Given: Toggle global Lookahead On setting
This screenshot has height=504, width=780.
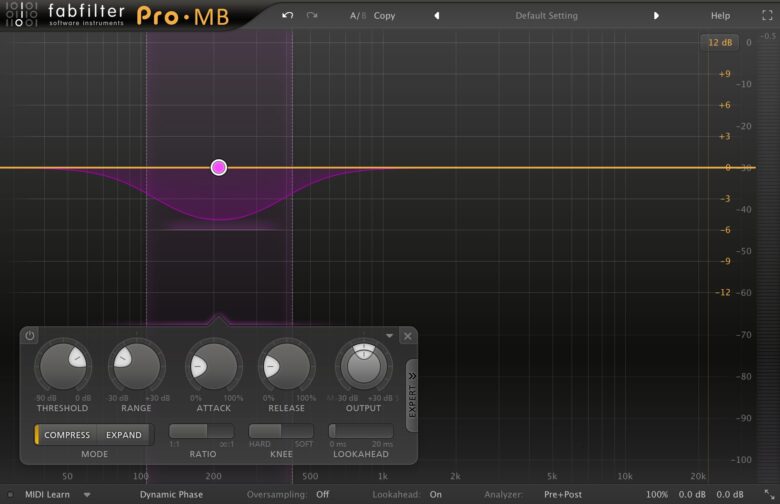Looking at the screenshot, I should [435, 495].
